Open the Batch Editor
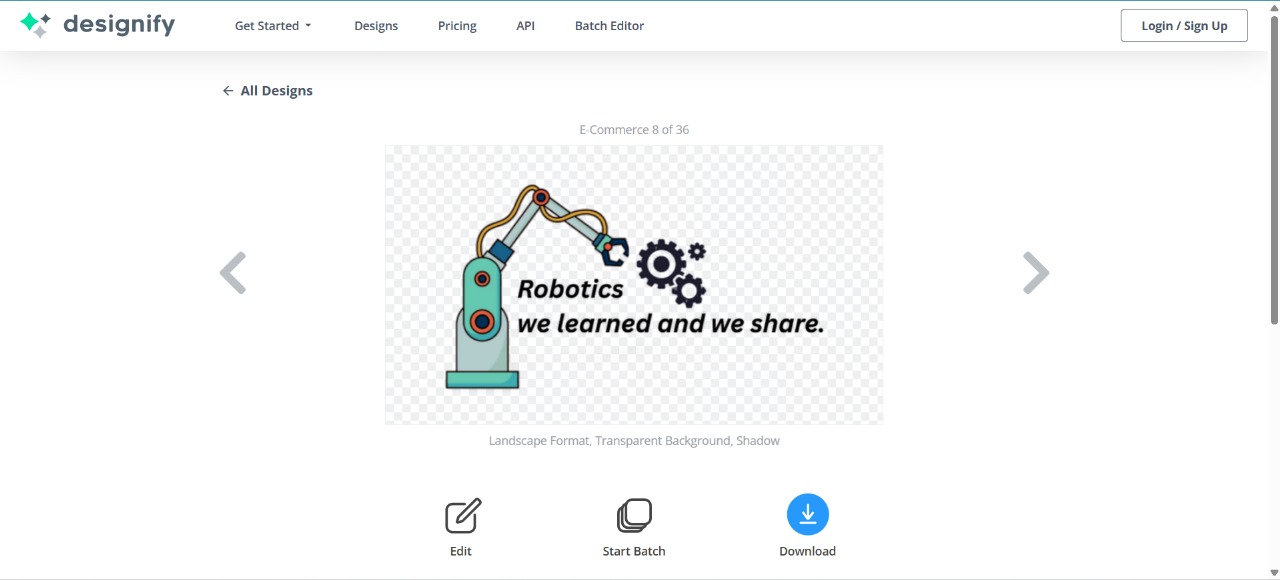The height and width of the screenshot is (580, 1280). (x=609, y=26)
